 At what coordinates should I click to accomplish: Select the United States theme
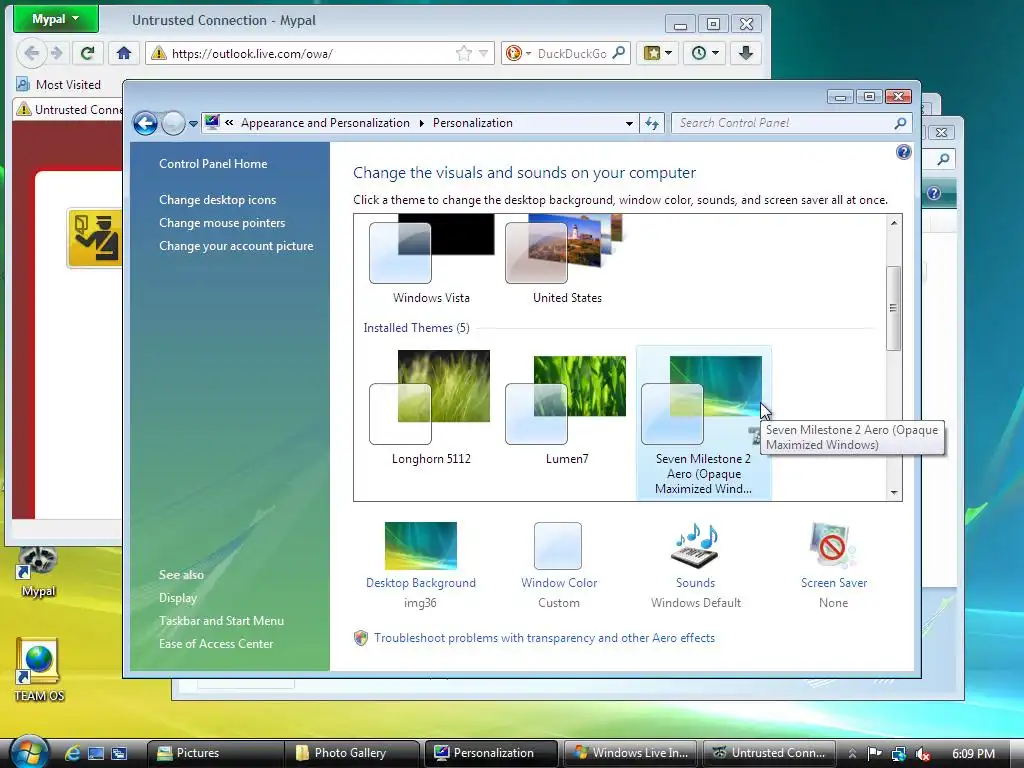(x=567, y=260)
